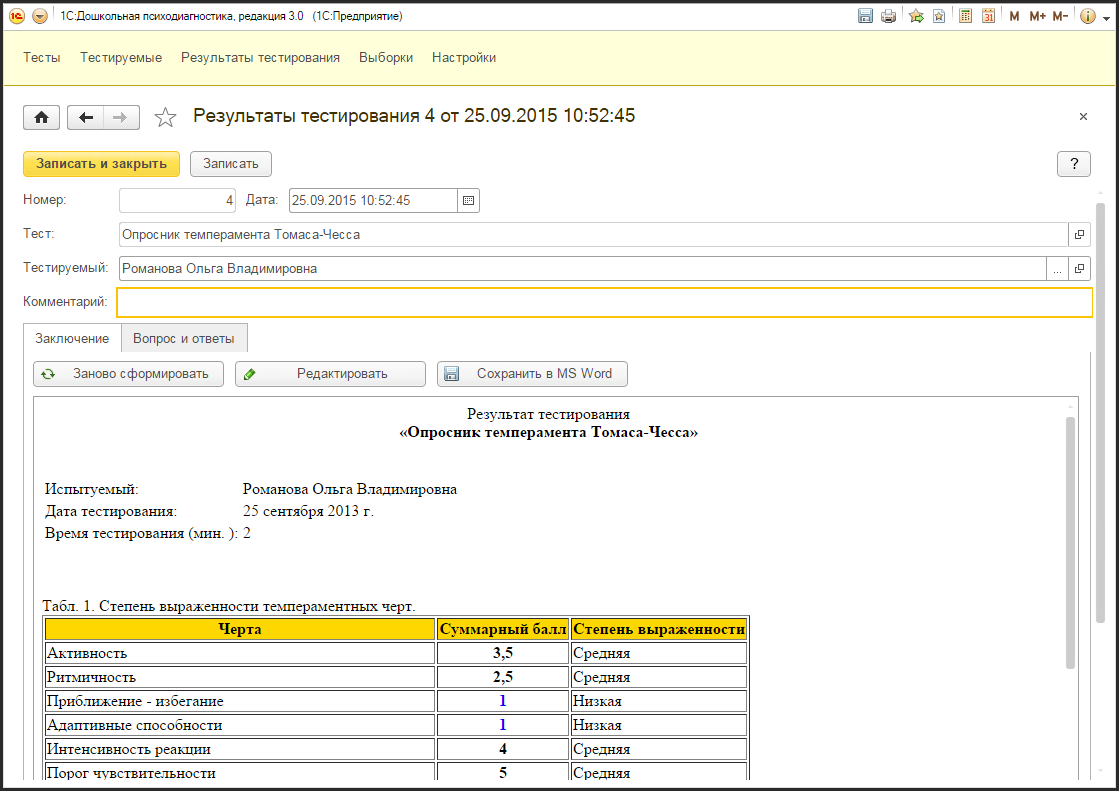Click the Заново сформировать button
The height and width of the screenshot is (791, 1119).
tap(128, 374)
